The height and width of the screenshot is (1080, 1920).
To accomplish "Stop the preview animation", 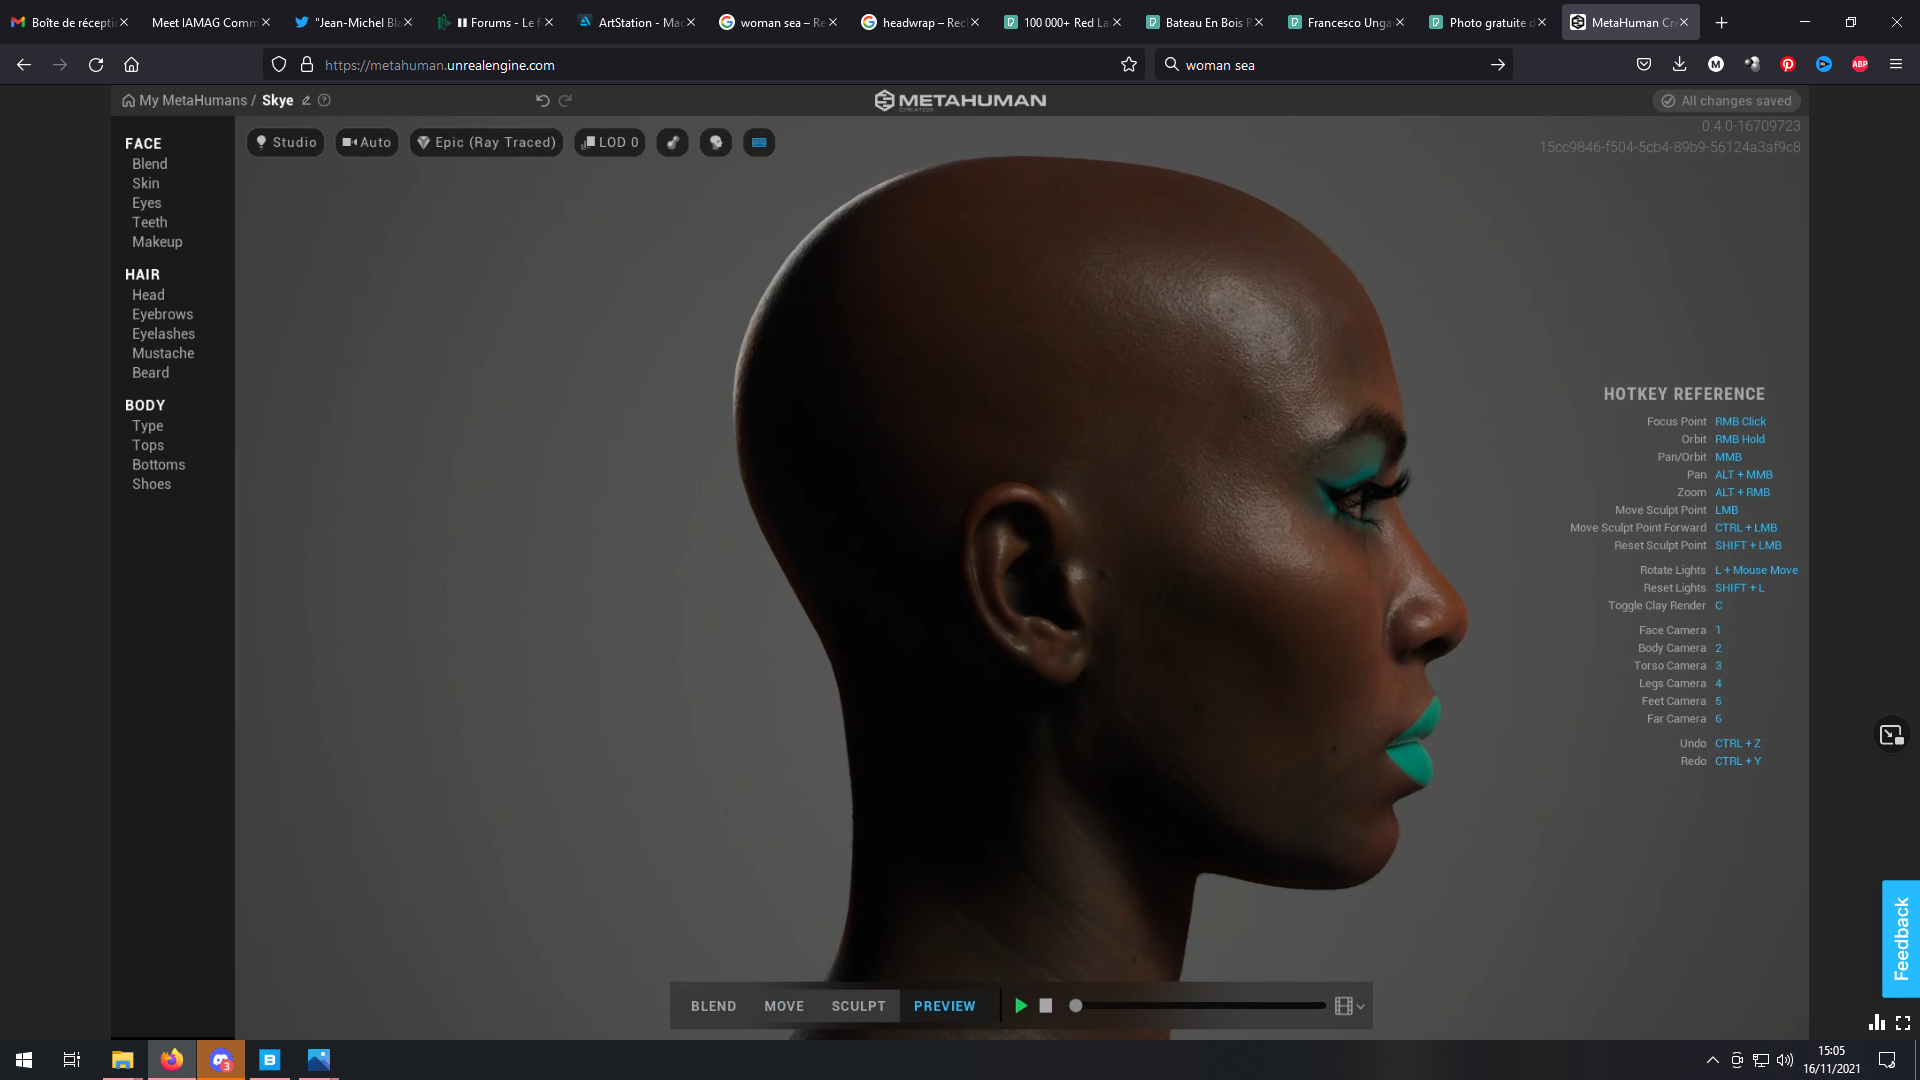I will tap(1046, 1006).
